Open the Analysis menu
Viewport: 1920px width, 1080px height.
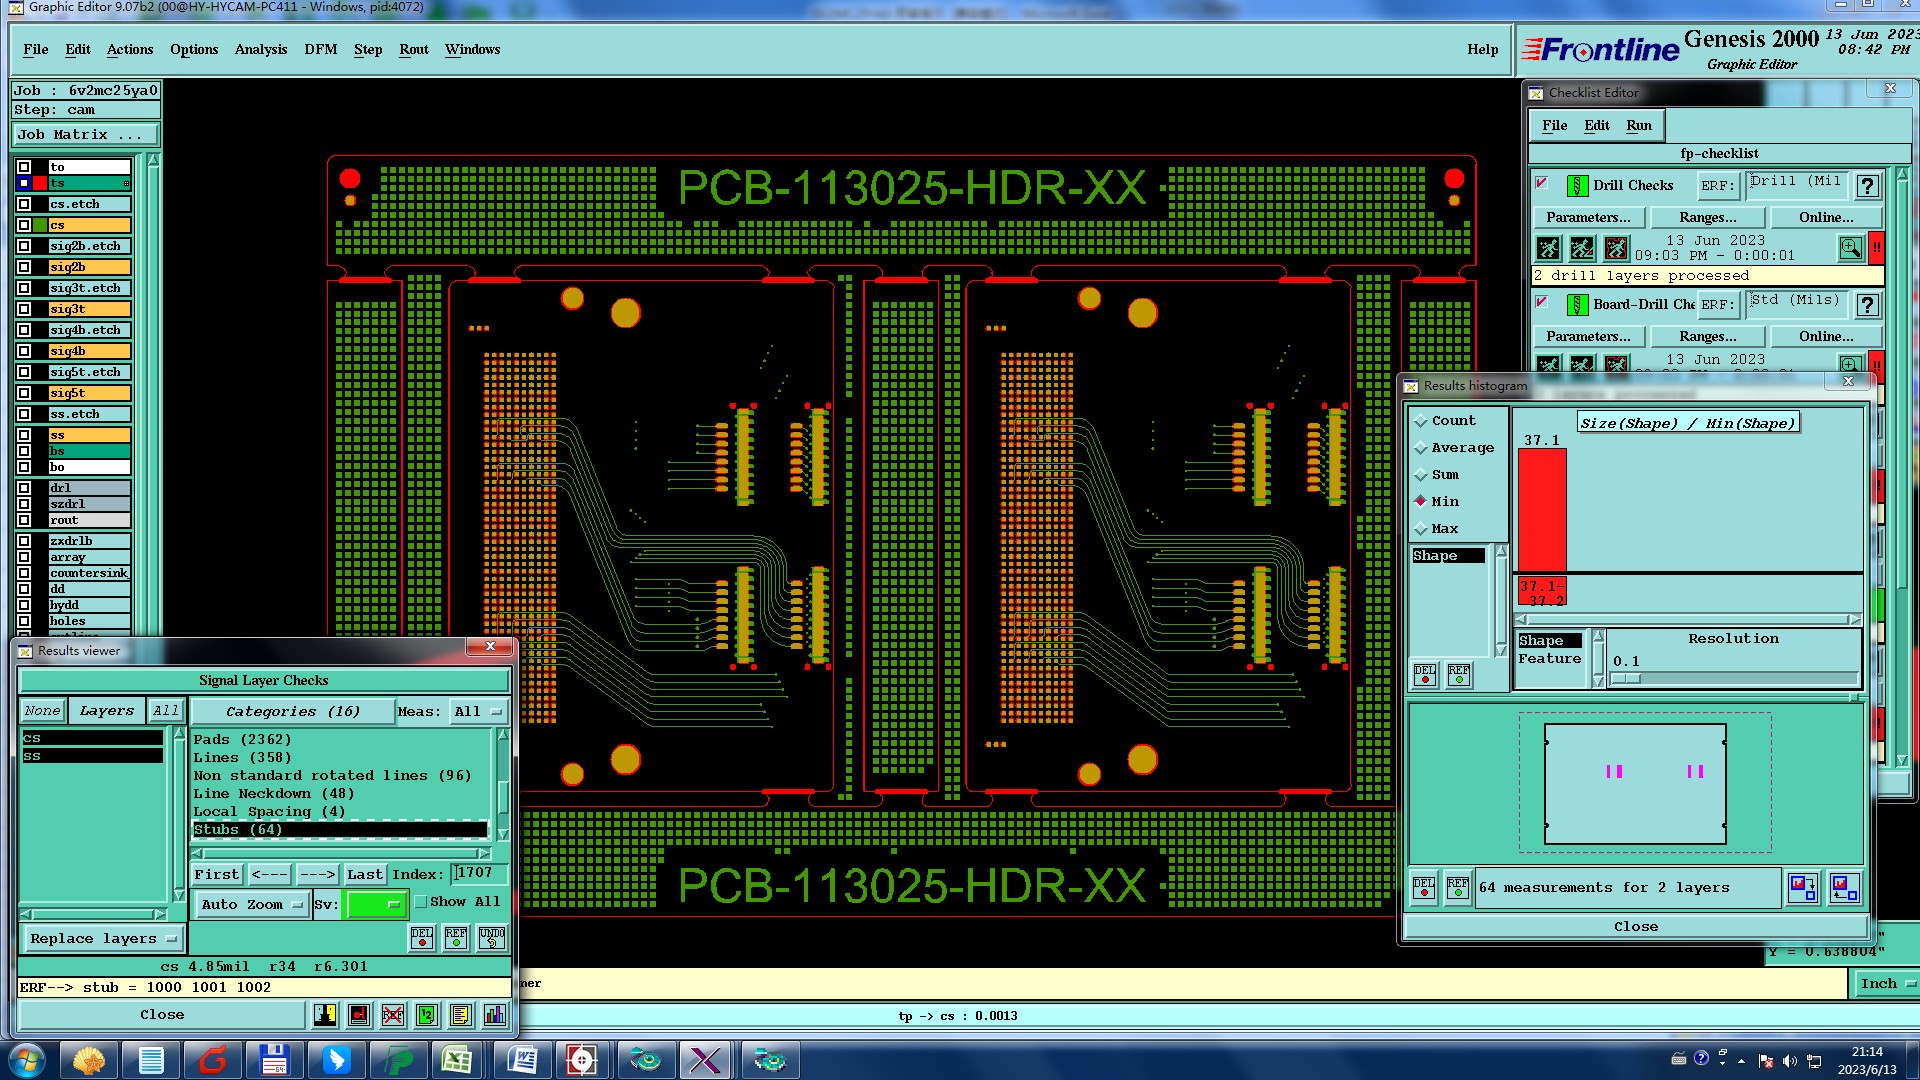point(260,49)
